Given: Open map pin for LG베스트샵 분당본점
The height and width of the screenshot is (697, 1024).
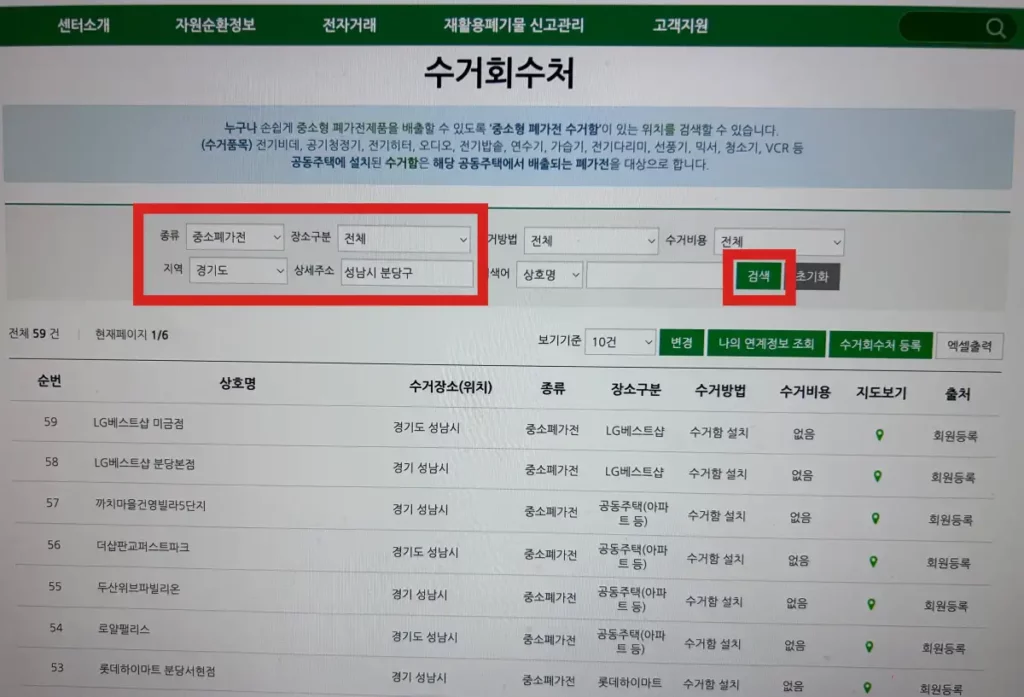Looking at the screenshot, I should pos(878,476).
